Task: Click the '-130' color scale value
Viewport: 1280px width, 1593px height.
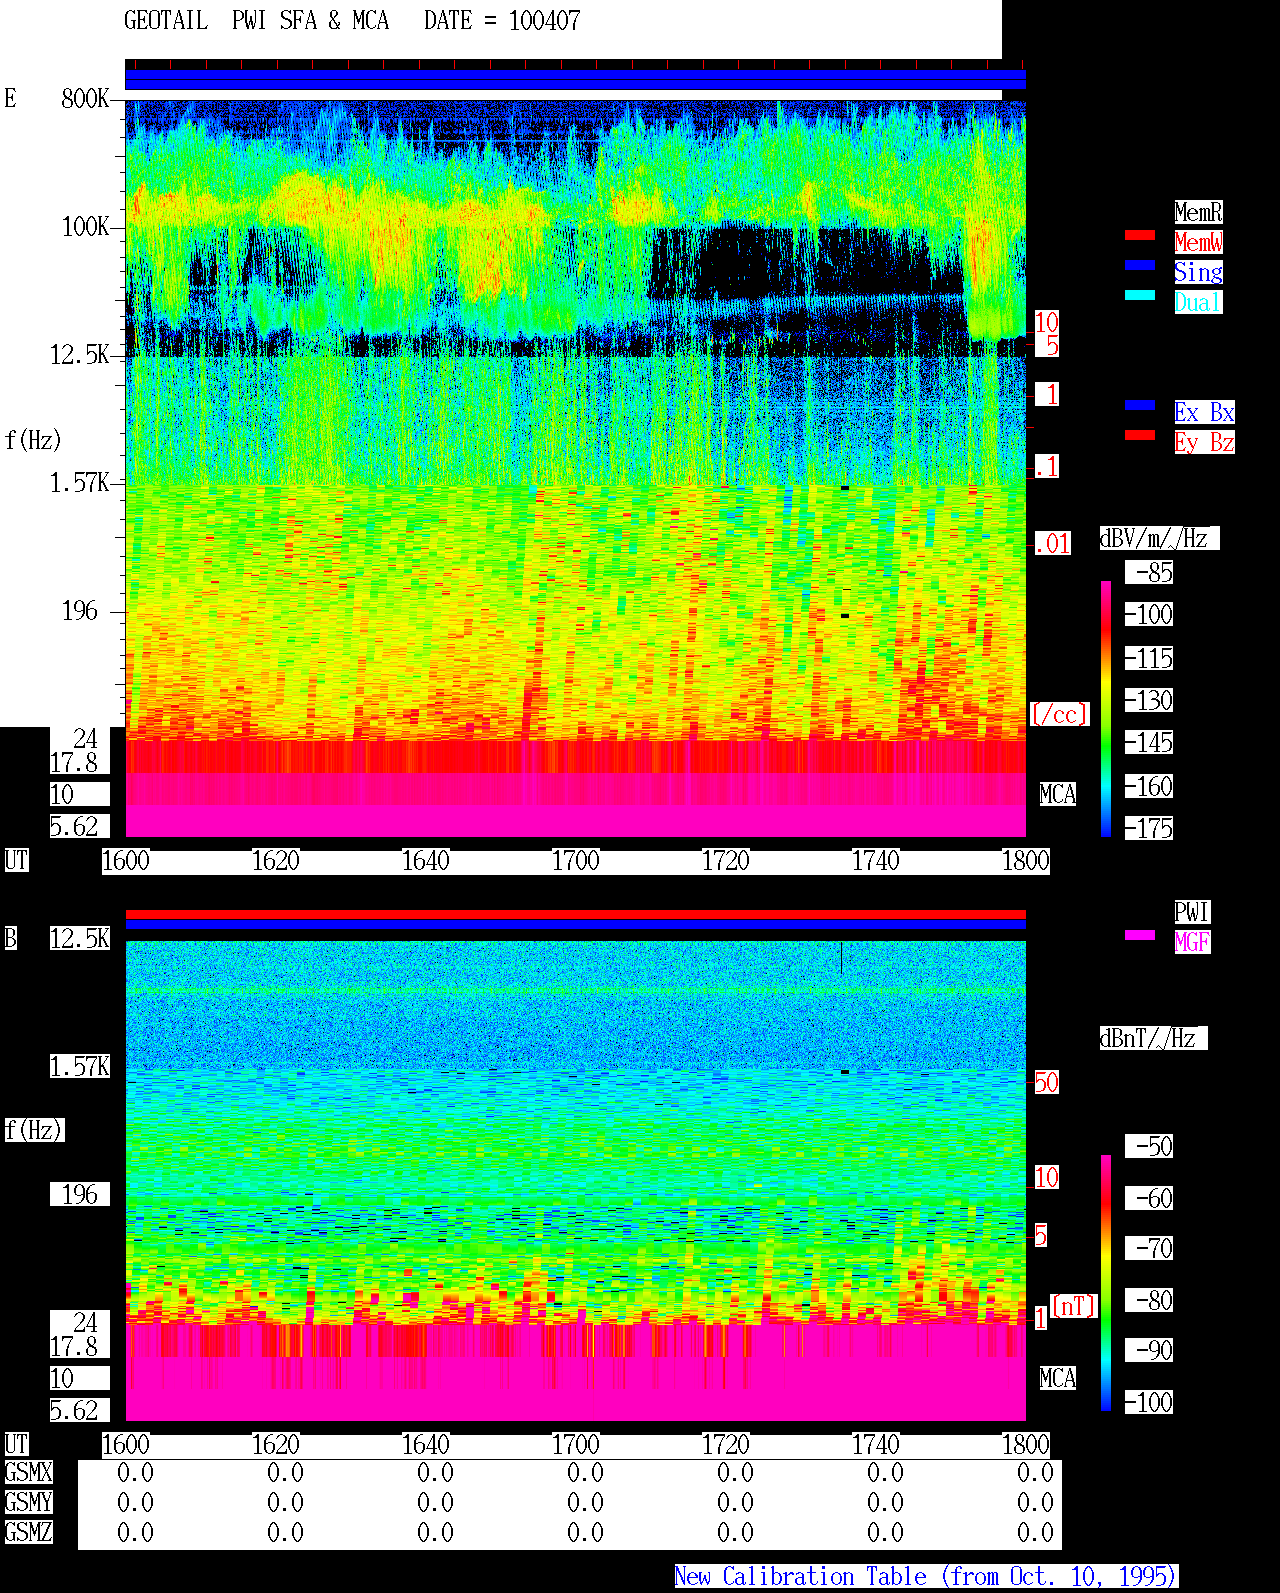Action: (1149, 701)
